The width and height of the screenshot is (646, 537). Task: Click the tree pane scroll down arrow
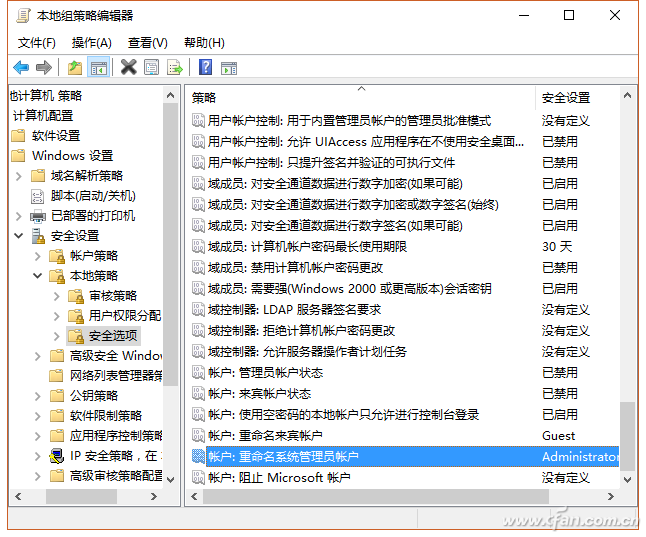[x=171, y=480]
